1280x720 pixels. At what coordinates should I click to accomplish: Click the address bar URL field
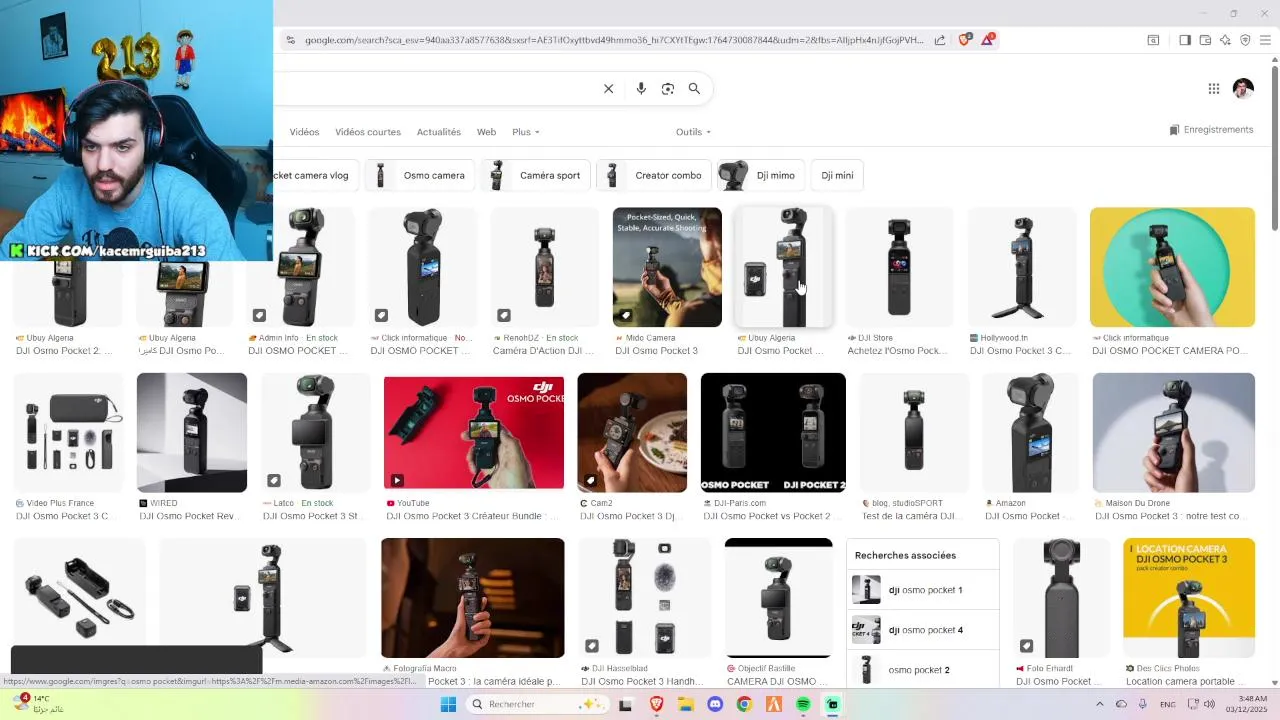(x=614, y=40)
